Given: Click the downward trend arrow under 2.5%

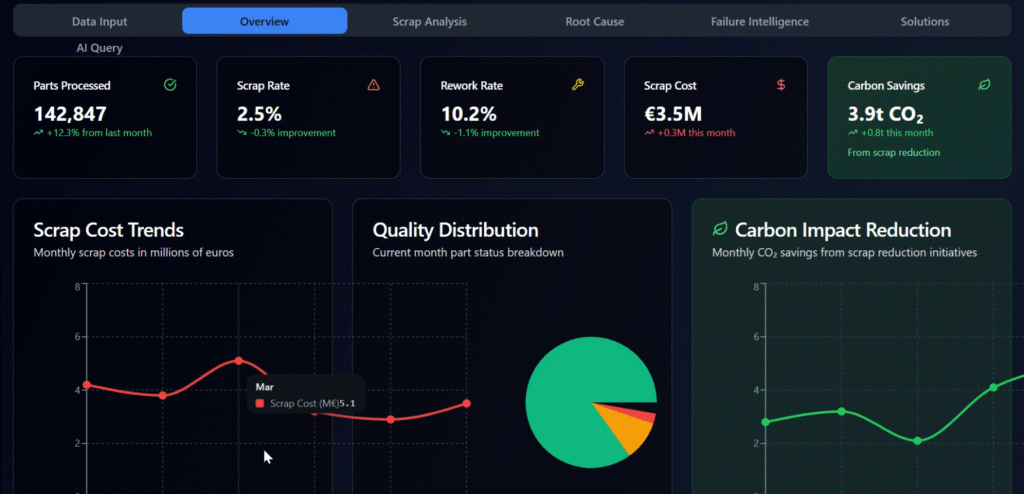Looking at the screenshot, I should pos(242,132).
